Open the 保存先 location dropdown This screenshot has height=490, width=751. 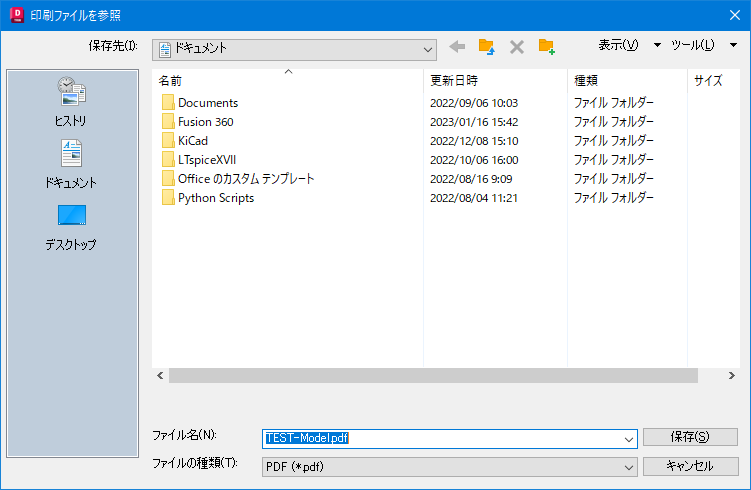pyautogui.click(x=294, y=49)
